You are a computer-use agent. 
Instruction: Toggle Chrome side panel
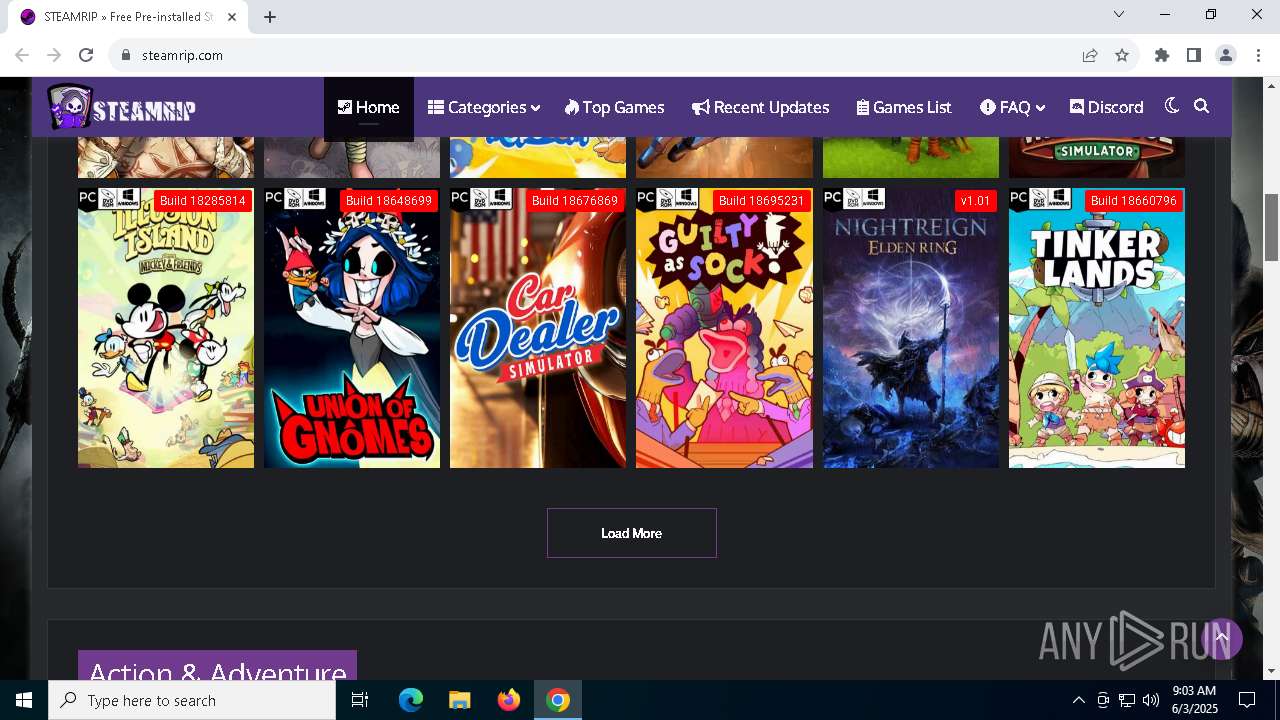[x=1194, y=55]
